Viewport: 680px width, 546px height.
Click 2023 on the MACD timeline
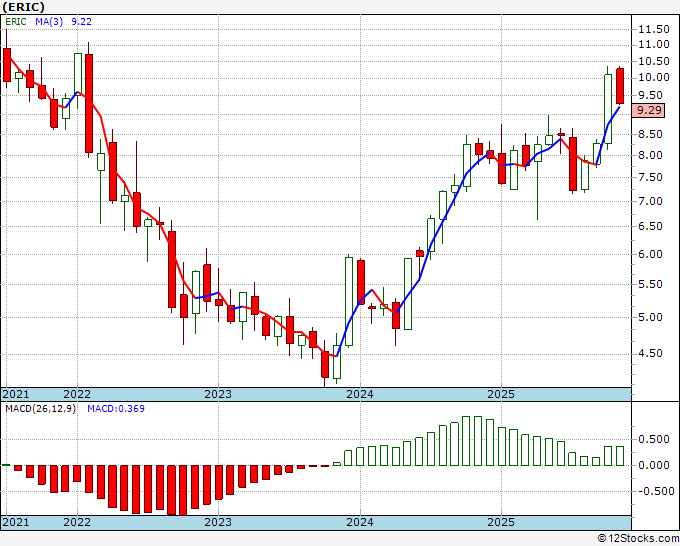coord(218,522)
